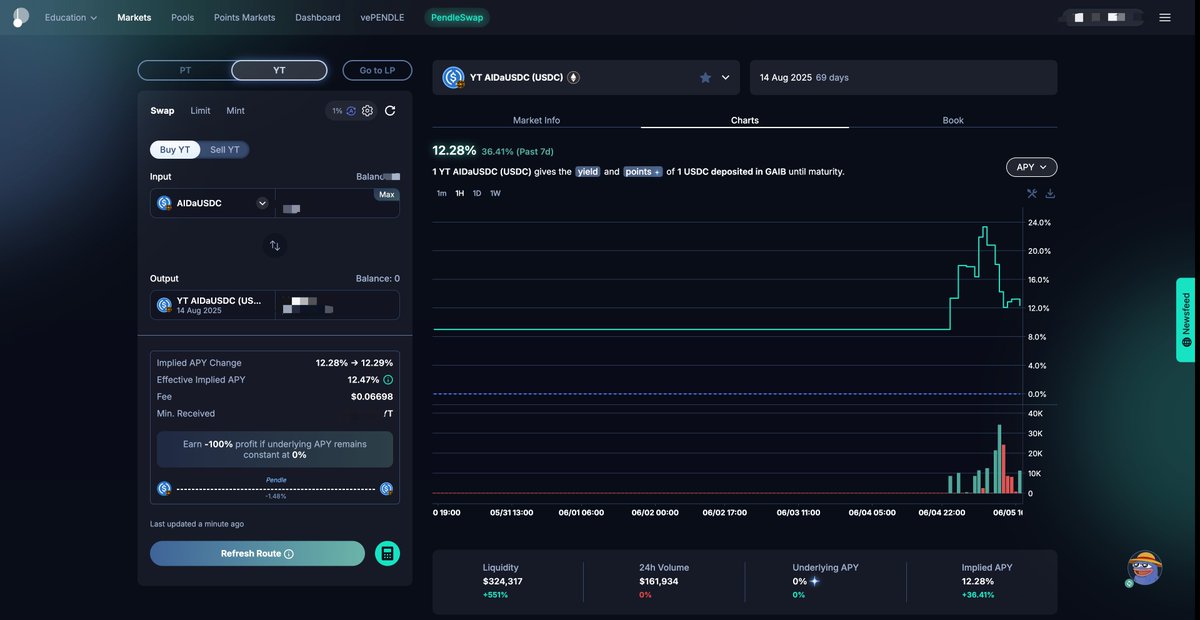Open the Newsfeed side tab
1200x620 pixels.
1186,320
